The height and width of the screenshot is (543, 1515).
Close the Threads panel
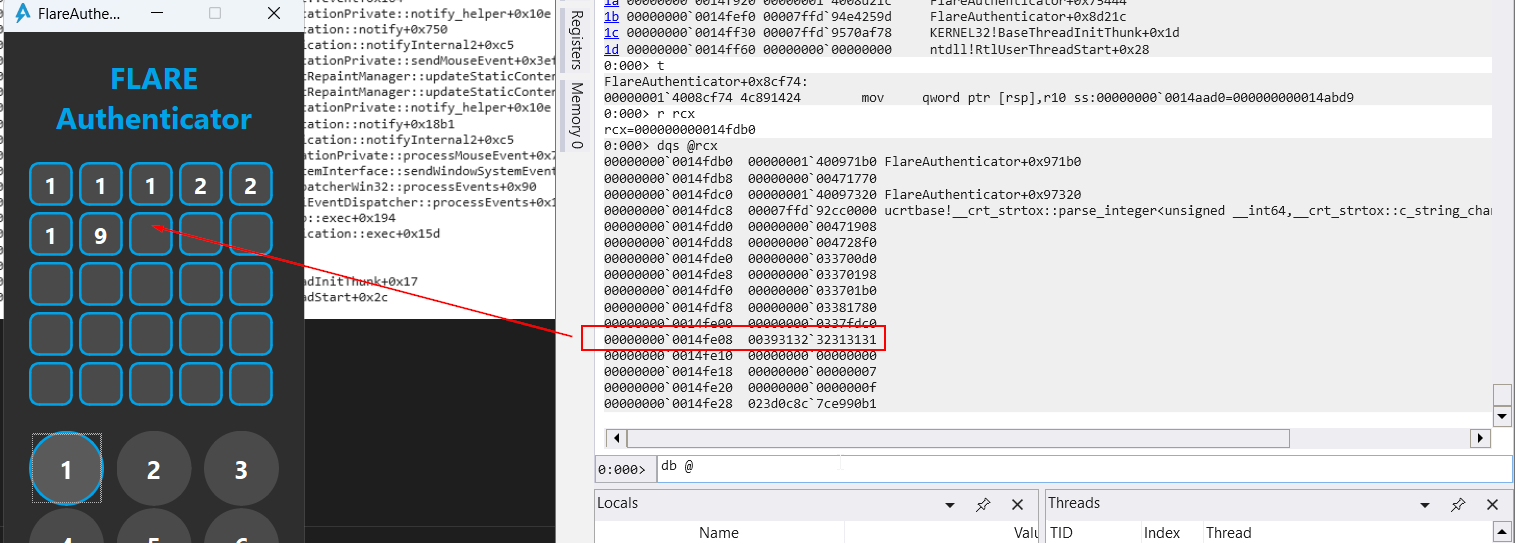pos(1492,505)
